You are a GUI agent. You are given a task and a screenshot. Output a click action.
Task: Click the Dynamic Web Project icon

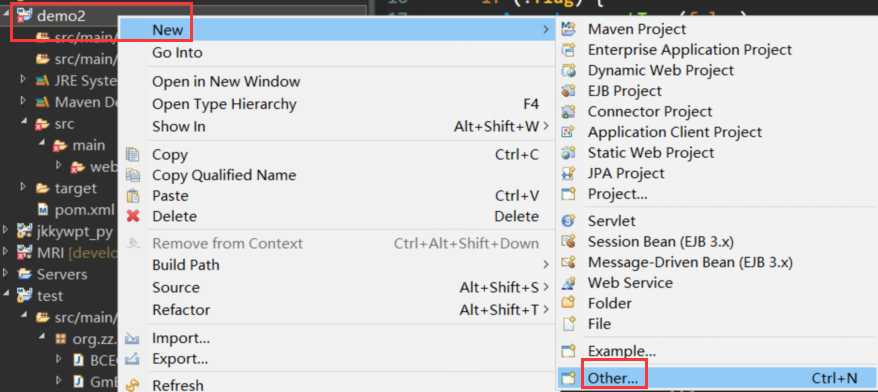pyautogui.click(x=568, y=71)
